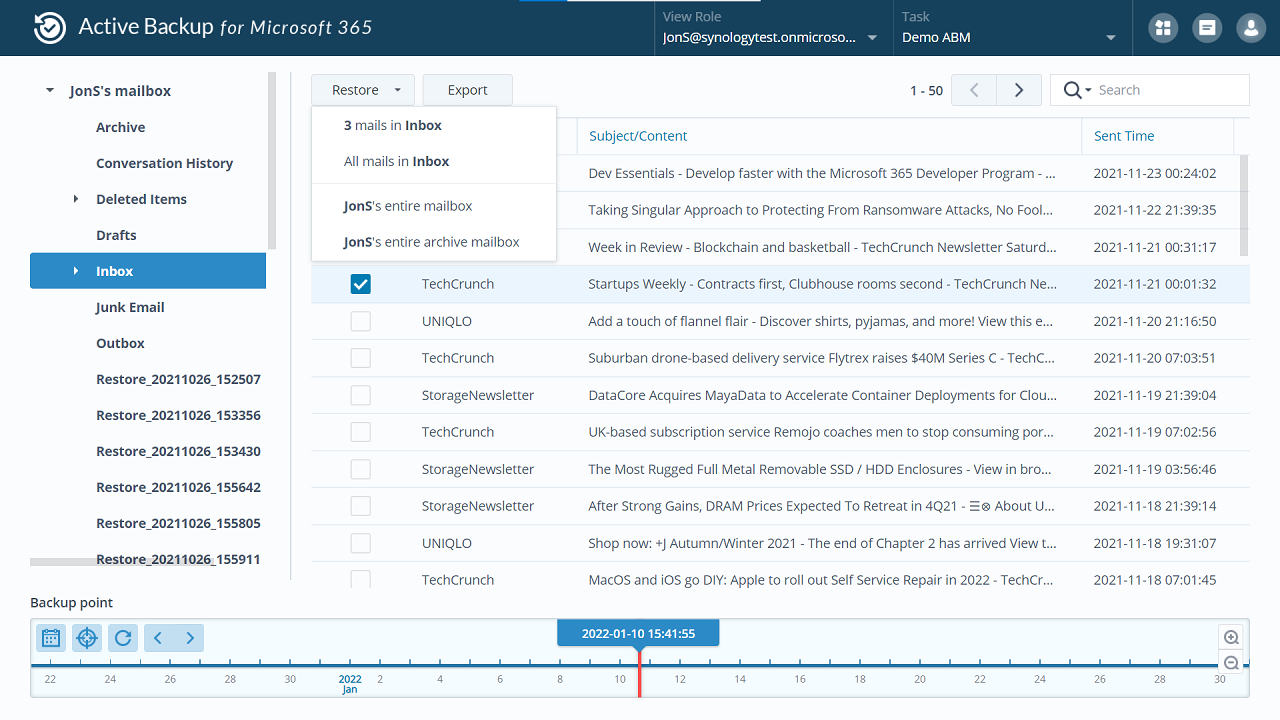Check the UNIQLO flannel flair mail checkbox
The width and height of the screenshot is (1280, 720).
coord(361,321)
